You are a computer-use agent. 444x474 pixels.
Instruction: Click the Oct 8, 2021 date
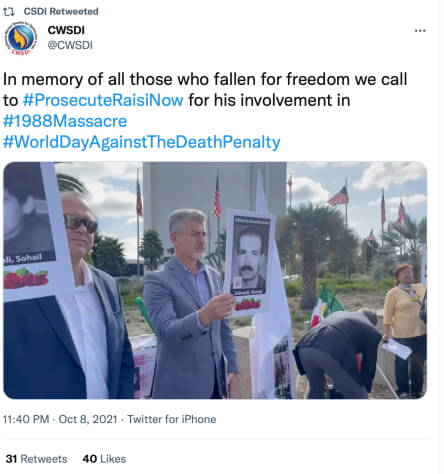click(x=88, y=419)
